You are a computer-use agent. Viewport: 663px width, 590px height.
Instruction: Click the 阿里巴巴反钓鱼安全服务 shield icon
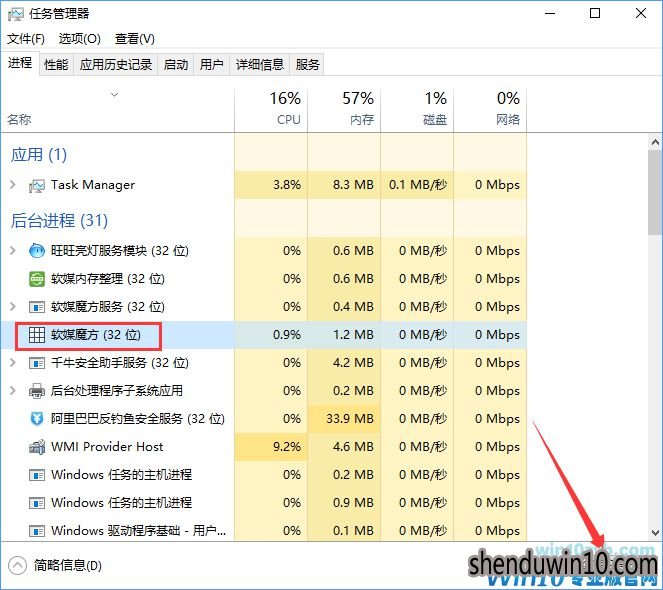(x=37, y=419)
